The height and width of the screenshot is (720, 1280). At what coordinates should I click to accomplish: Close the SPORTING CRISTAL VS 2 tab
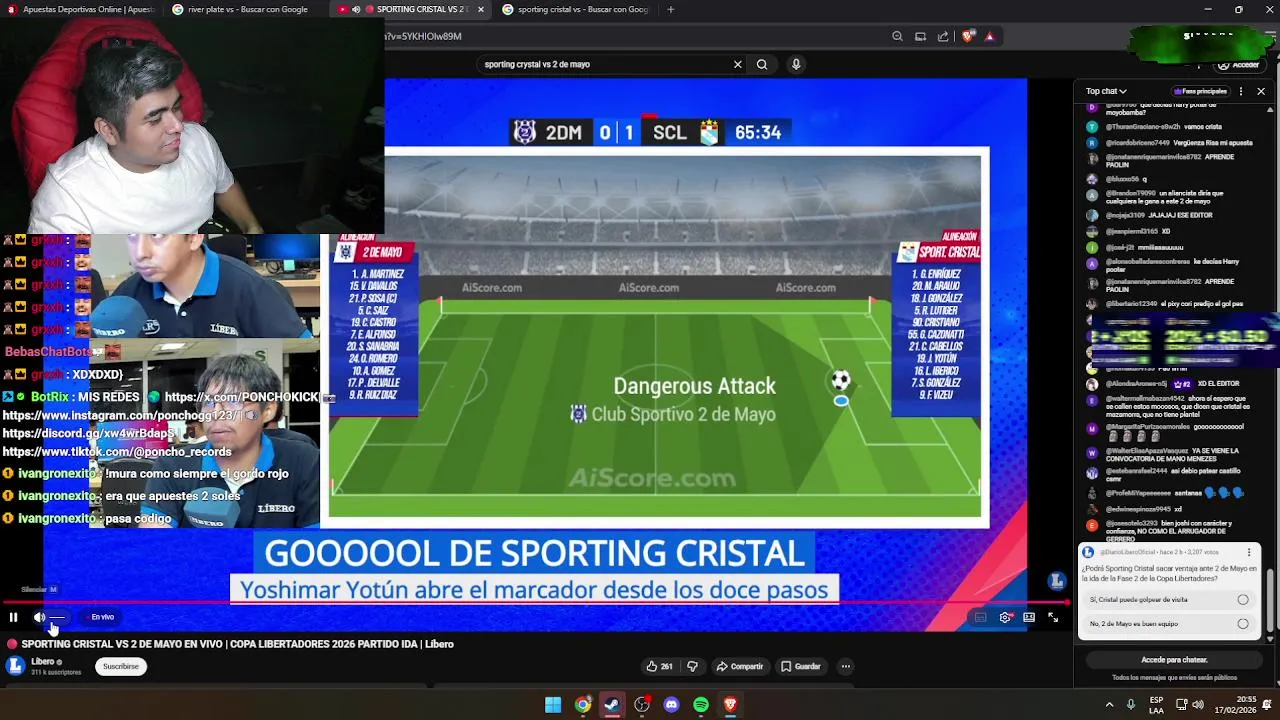[481, 9]
